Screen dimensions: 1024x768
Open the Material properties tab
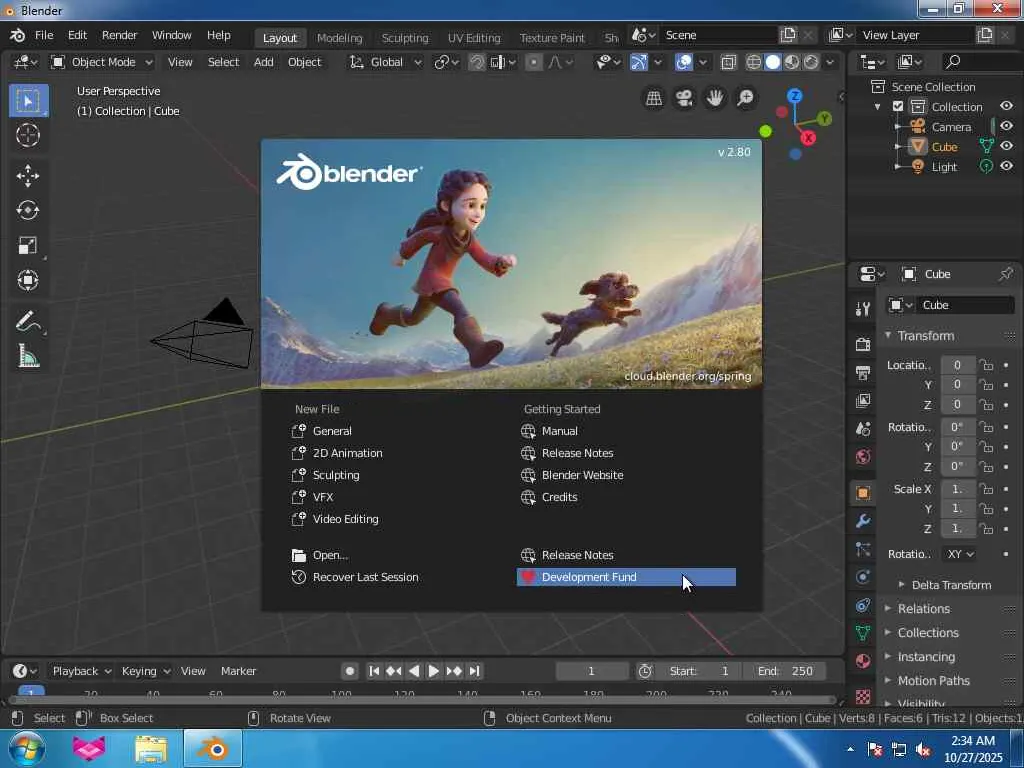[863, 661]
